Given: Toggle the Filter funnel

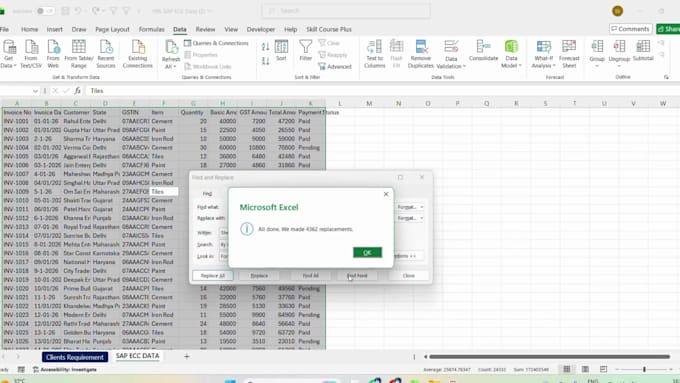Looking at the screenshot, I should 306,51.
